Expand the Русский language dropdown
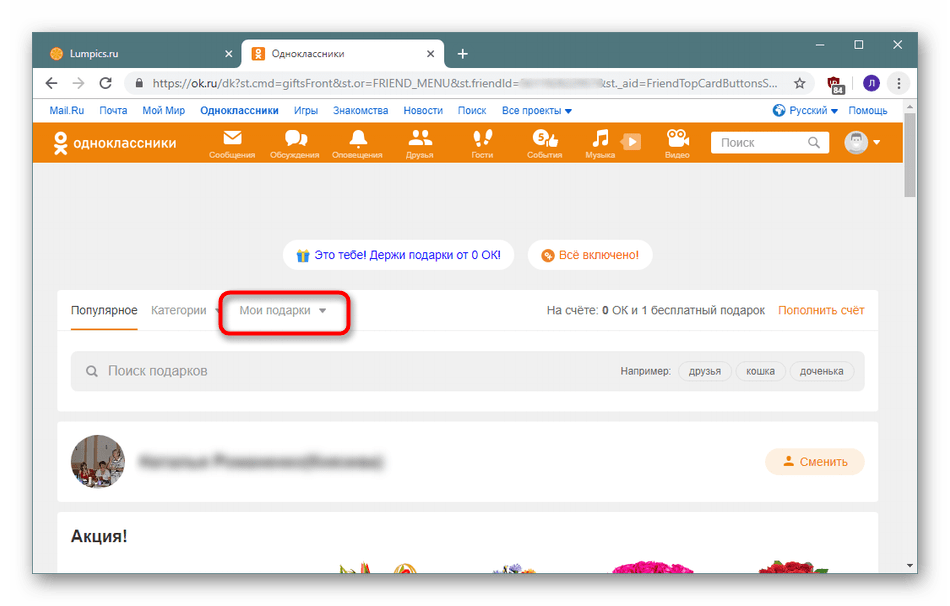This screenshot has width=950, height=606. tap(805, 110)
